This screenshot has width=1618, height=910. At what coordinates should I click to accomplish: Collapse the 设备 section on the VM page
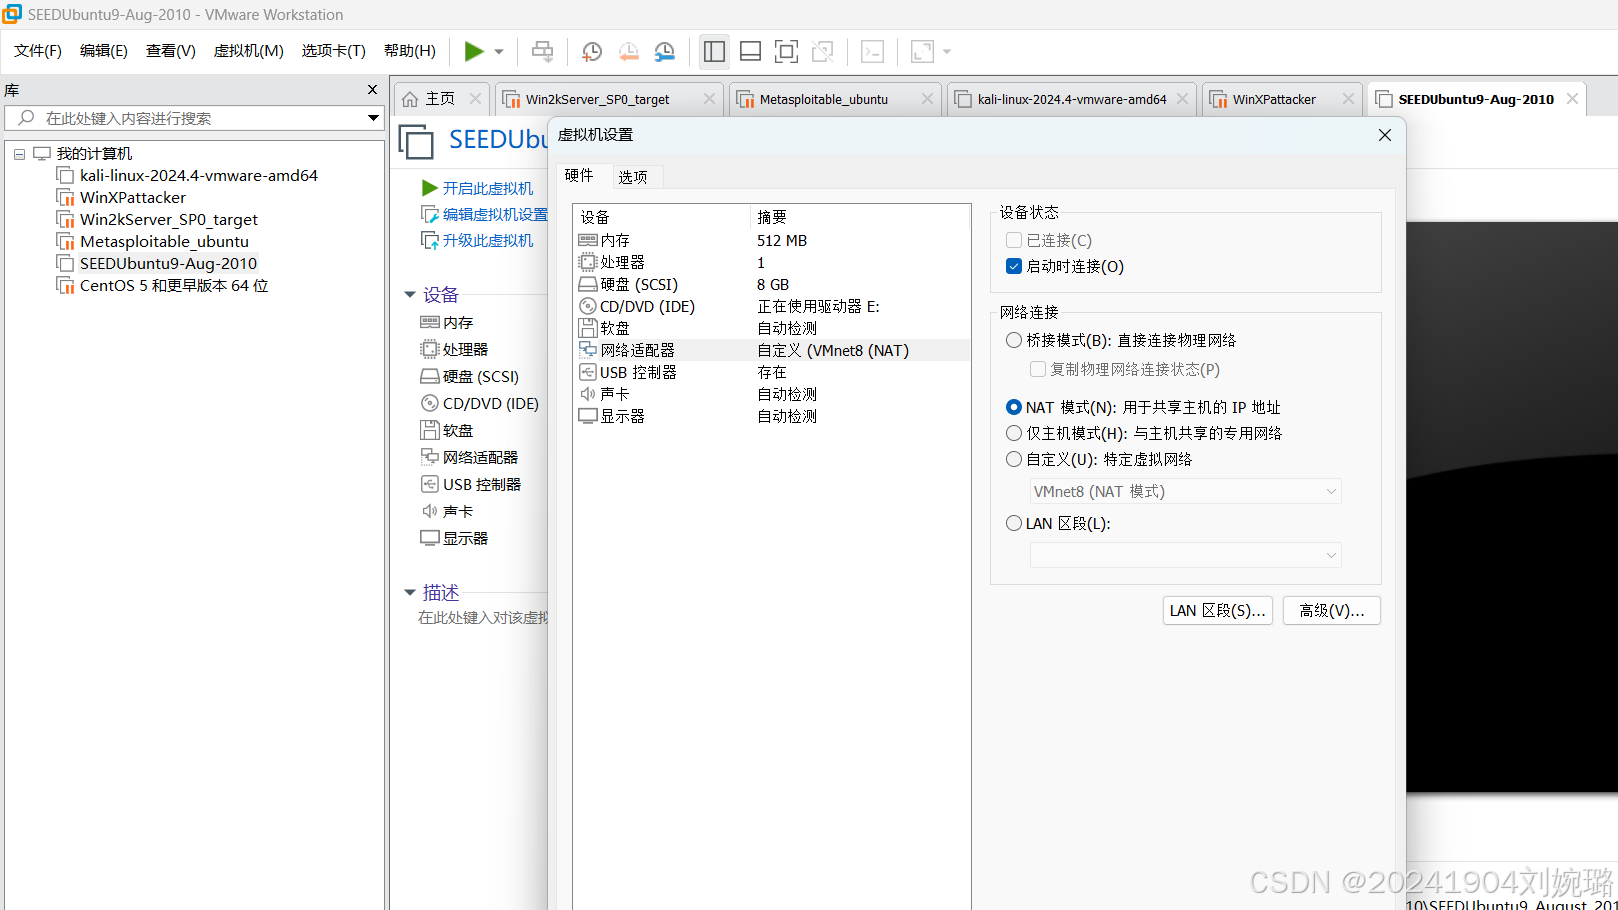410,295
